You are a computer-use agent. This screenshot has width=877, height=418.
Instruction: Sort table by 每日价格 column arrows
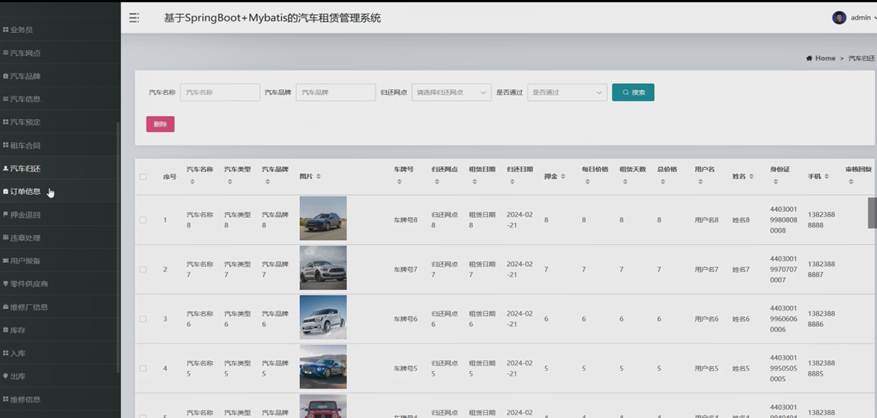(x=587, y=182)
